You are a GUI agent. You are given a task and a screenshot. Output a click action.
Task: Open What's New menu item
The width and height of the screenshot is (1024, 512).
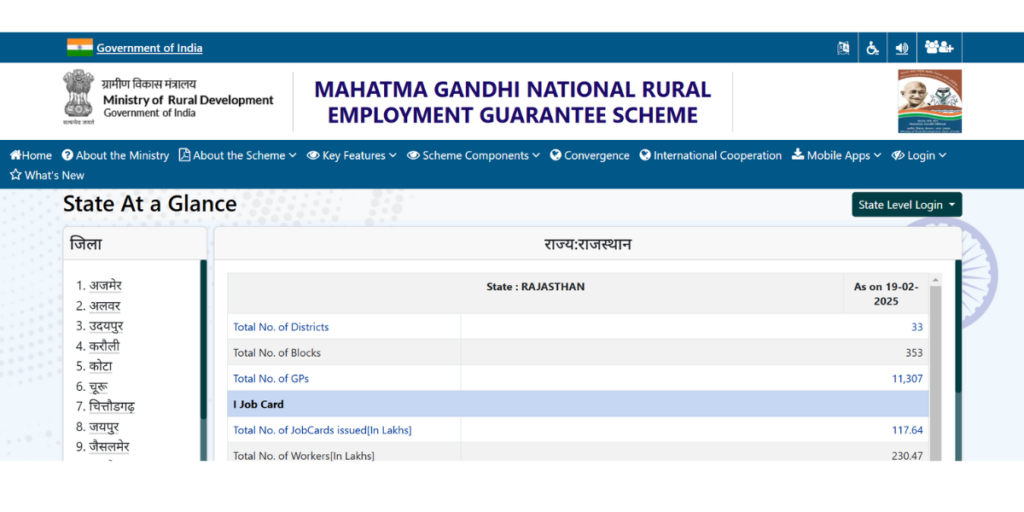click(x=47, y=175)
